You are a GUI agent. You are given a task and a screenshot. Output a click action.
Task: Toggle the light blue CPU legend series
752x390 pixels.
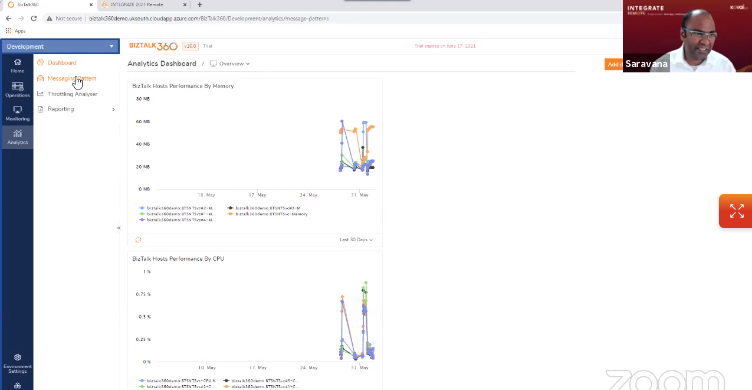click(x=177, y=381)
